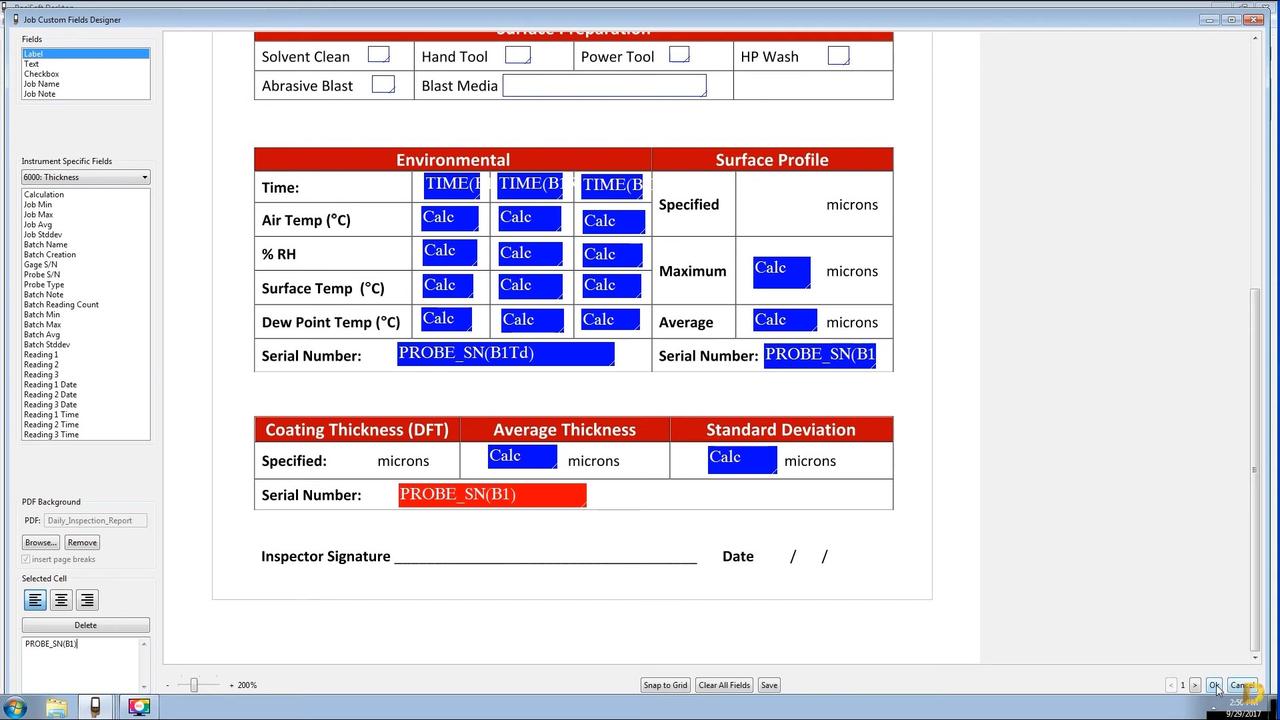Browse for a new PDF background
Image resolution: width=1280 pixels, height=720 pixels.
[x=40, y=542]
